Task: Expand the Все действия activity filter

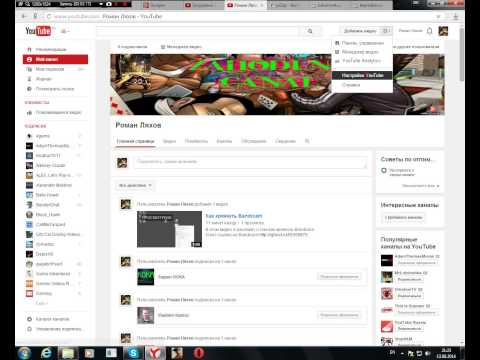Action: click(135, 185)
